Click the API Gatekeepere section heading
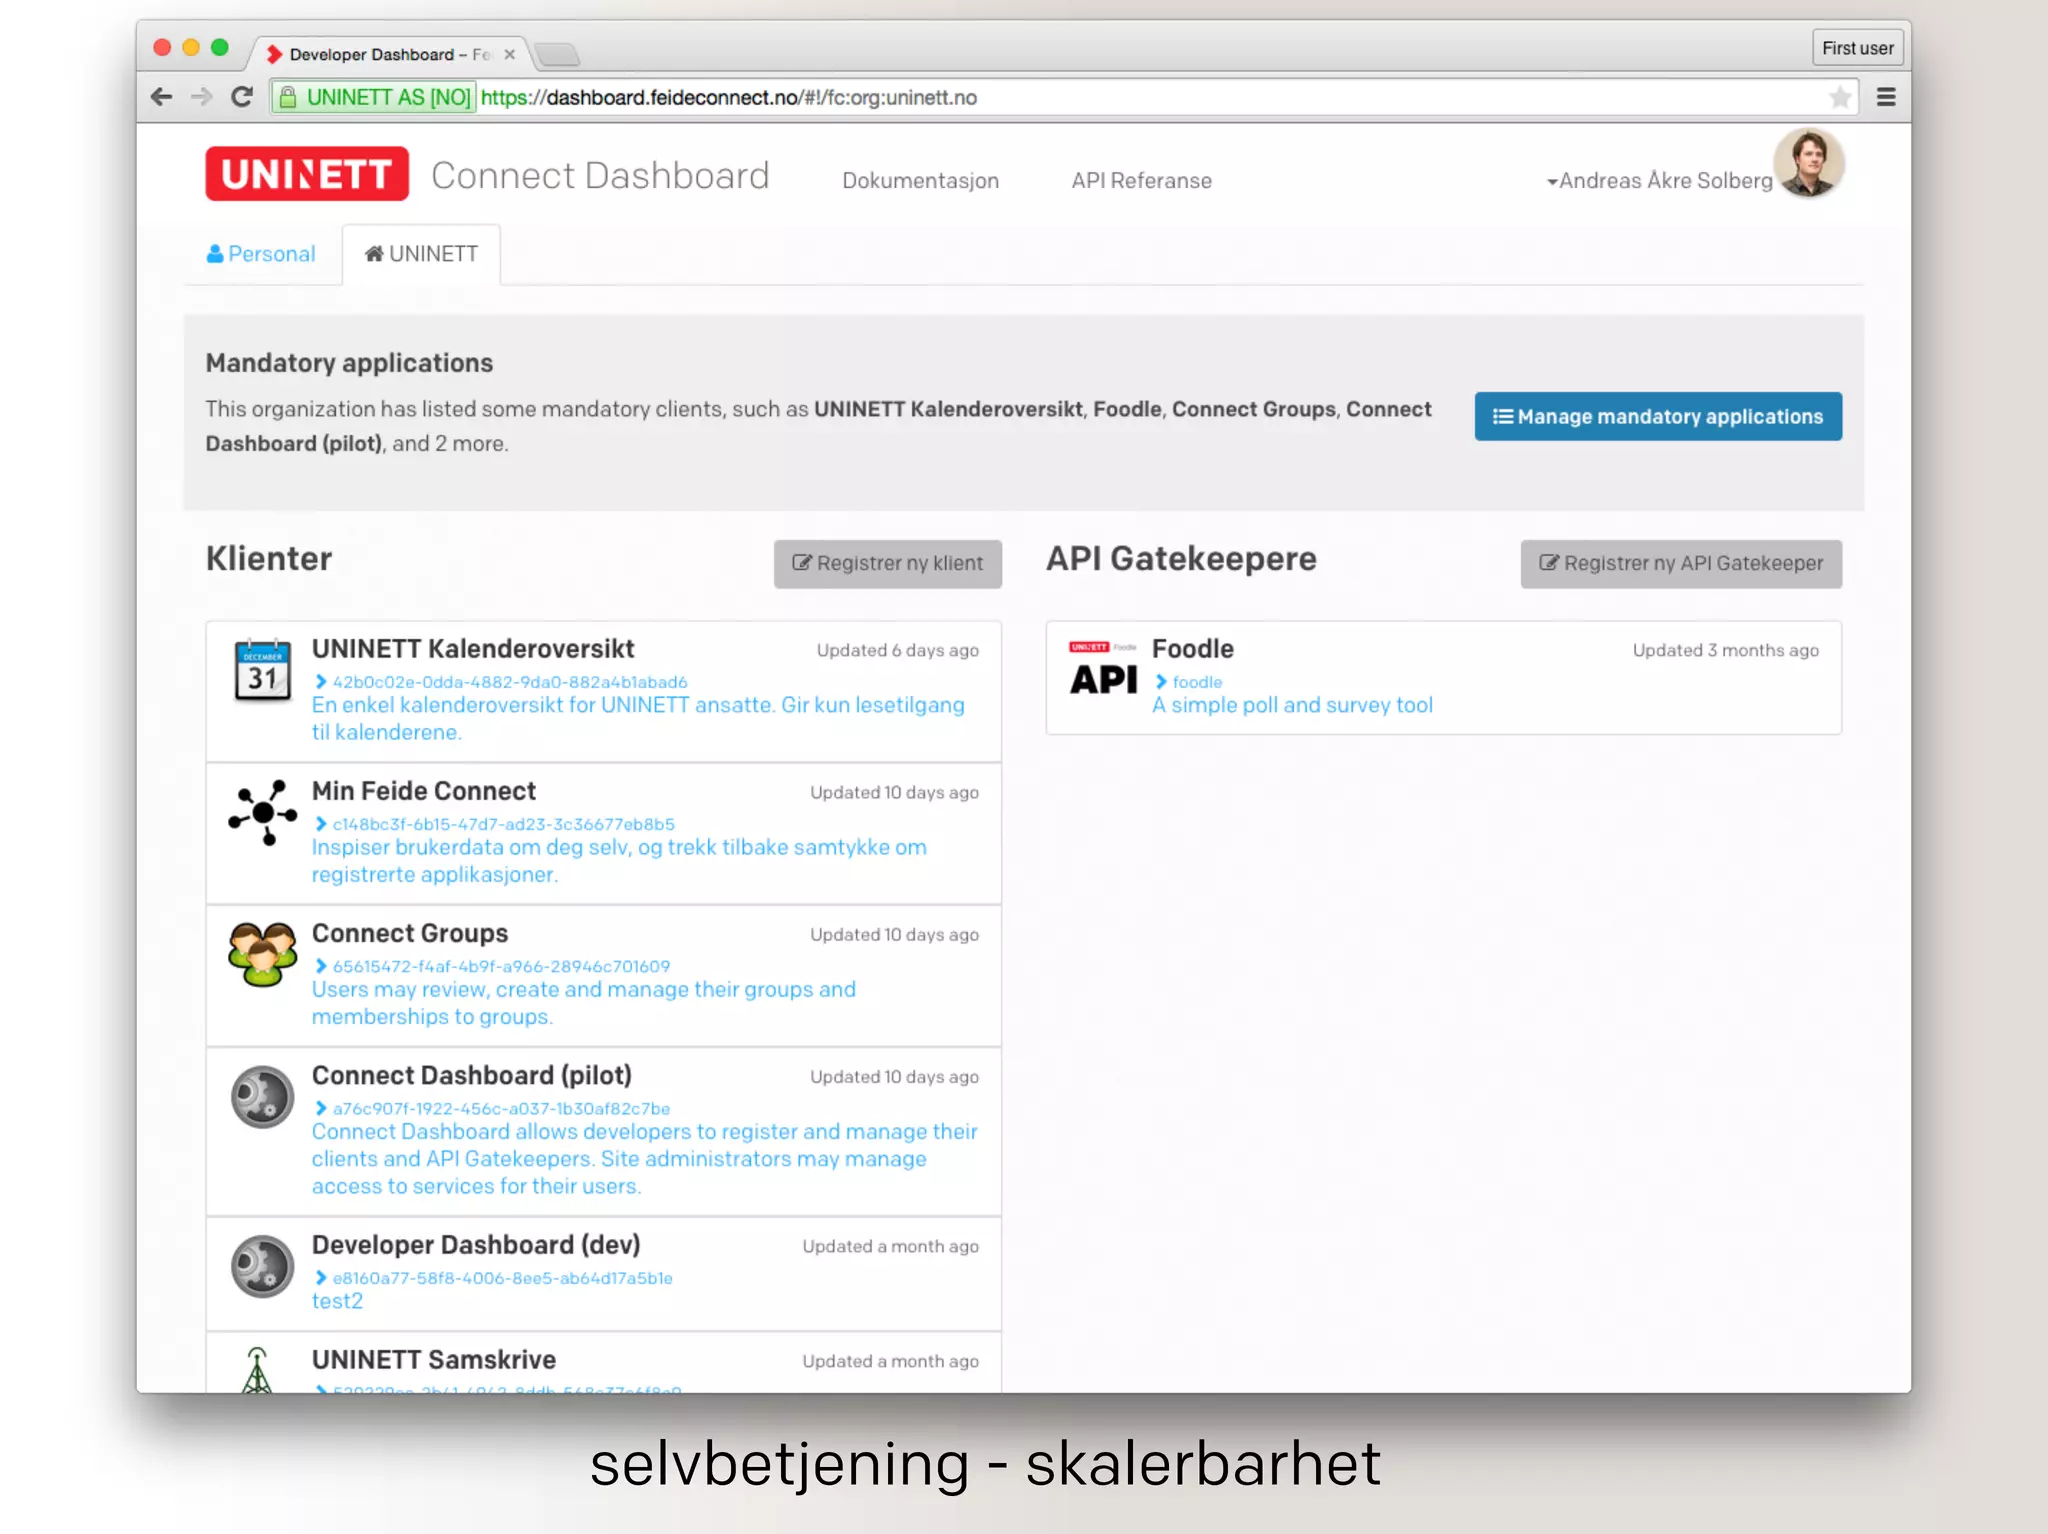Screen dimensions: 2048x1534 click(1181, 558)
